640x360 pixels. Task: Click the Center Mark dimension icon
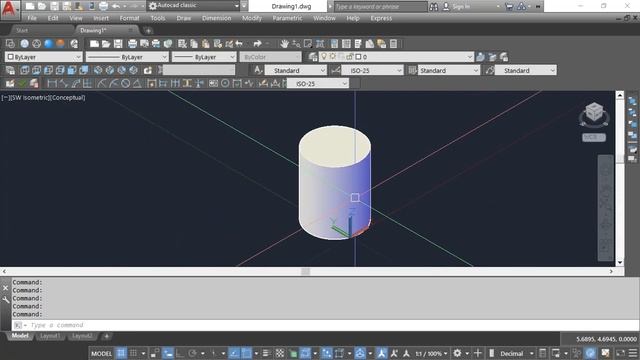[225, 84]
